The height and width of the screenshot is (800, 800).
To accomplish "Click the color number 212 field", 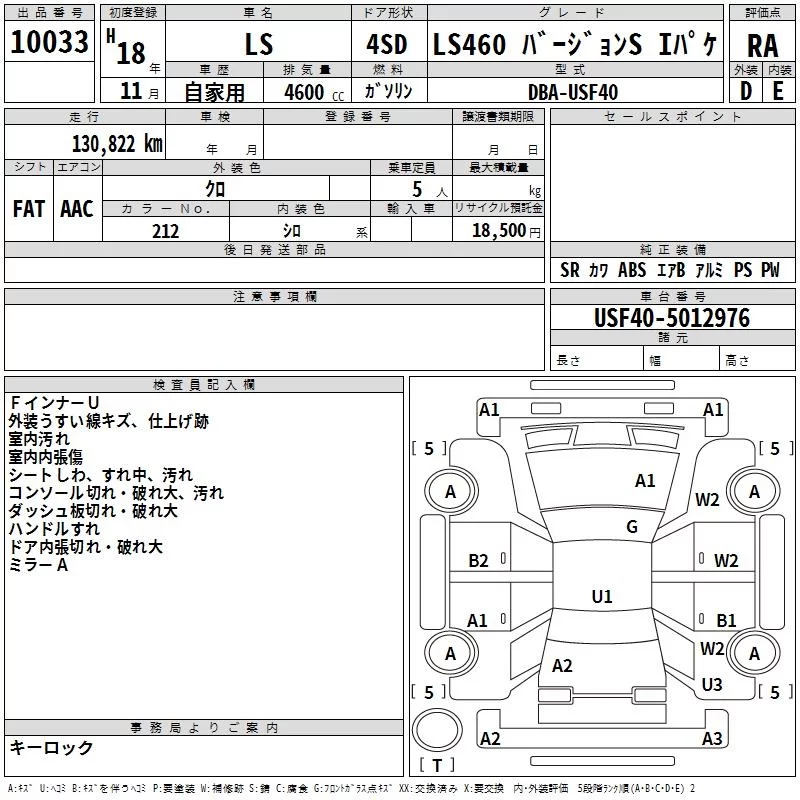I will (165, 231).
